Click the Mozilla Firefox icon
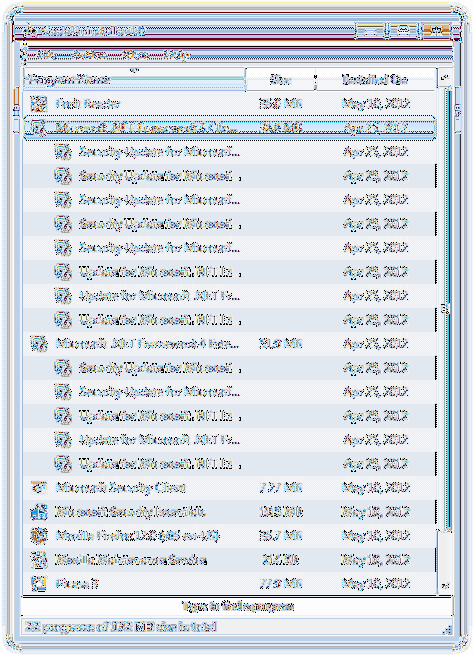474x655 pixels. [39, 536]
